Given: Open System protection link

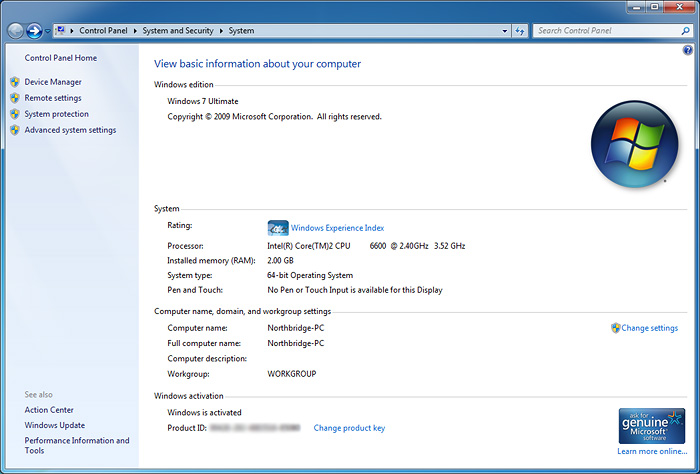Looking at the screenshot, I should pos(57,114).
